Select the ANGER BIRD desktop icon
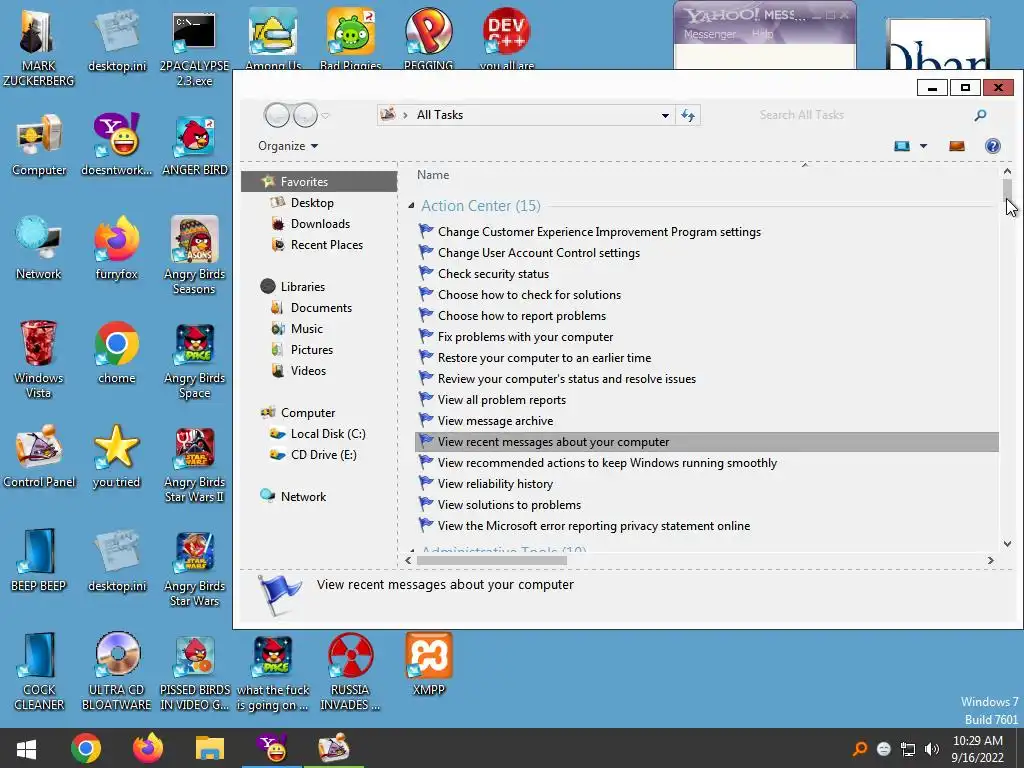 click(194, 144)
